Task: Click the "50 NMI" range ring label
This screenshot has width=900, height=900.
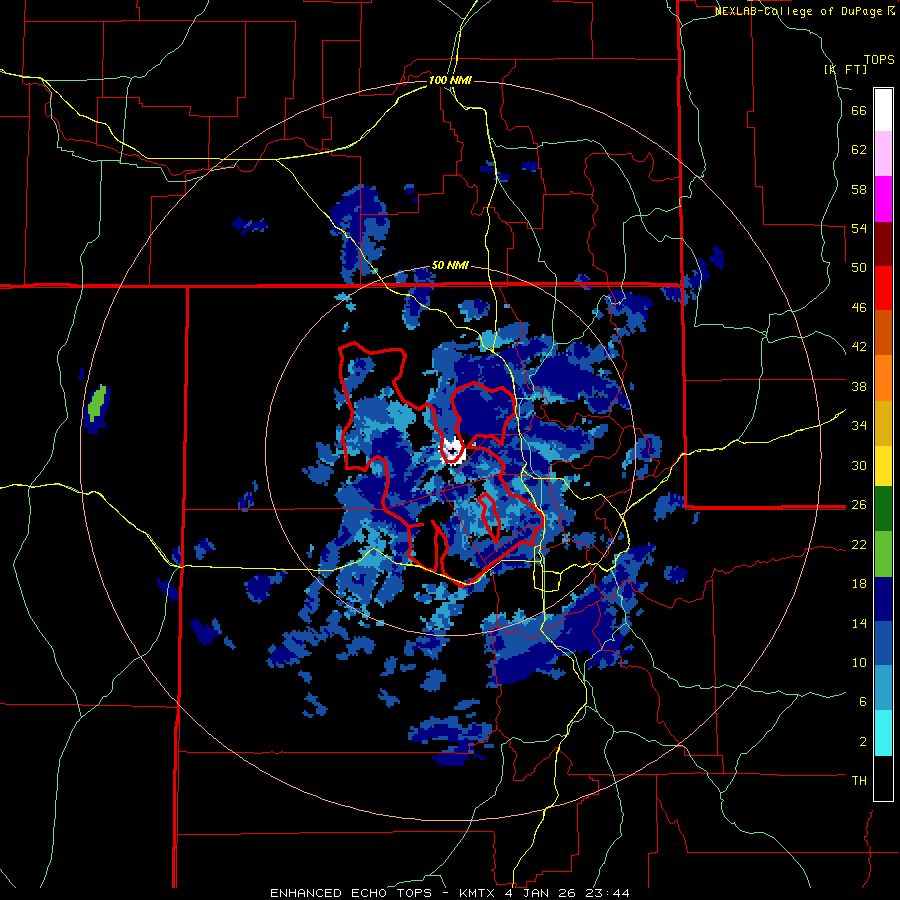Action: pyautogui.click(x=450, y=265)
